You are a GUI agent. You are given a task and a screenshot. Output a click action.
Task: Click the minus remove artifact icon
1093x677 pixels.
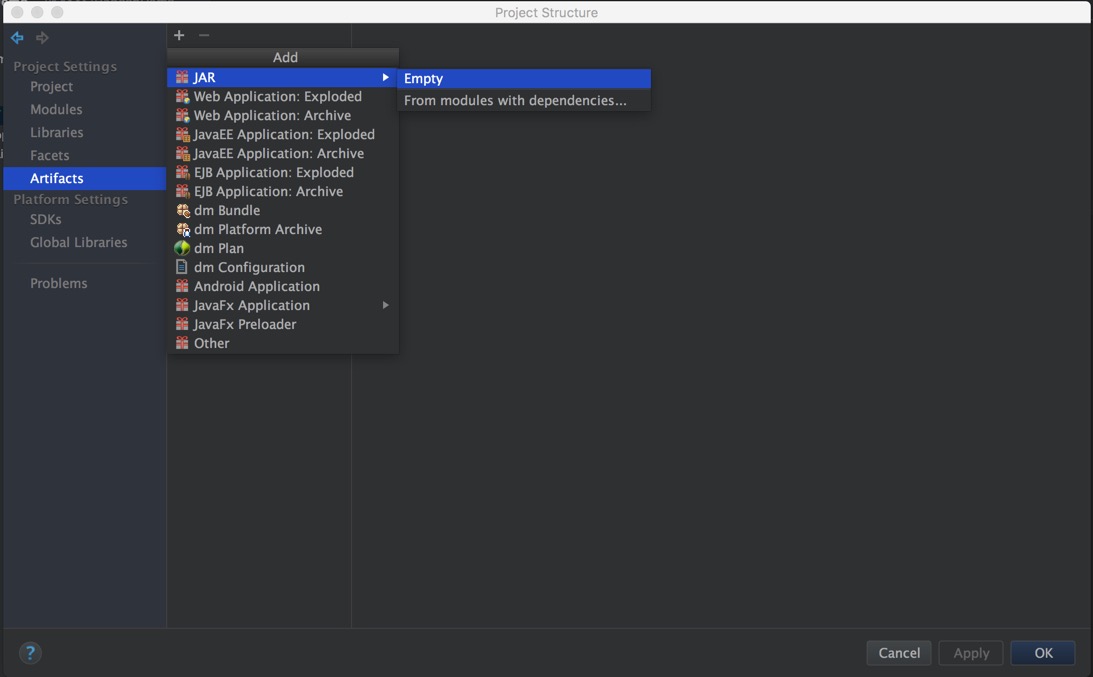[204, 35]
